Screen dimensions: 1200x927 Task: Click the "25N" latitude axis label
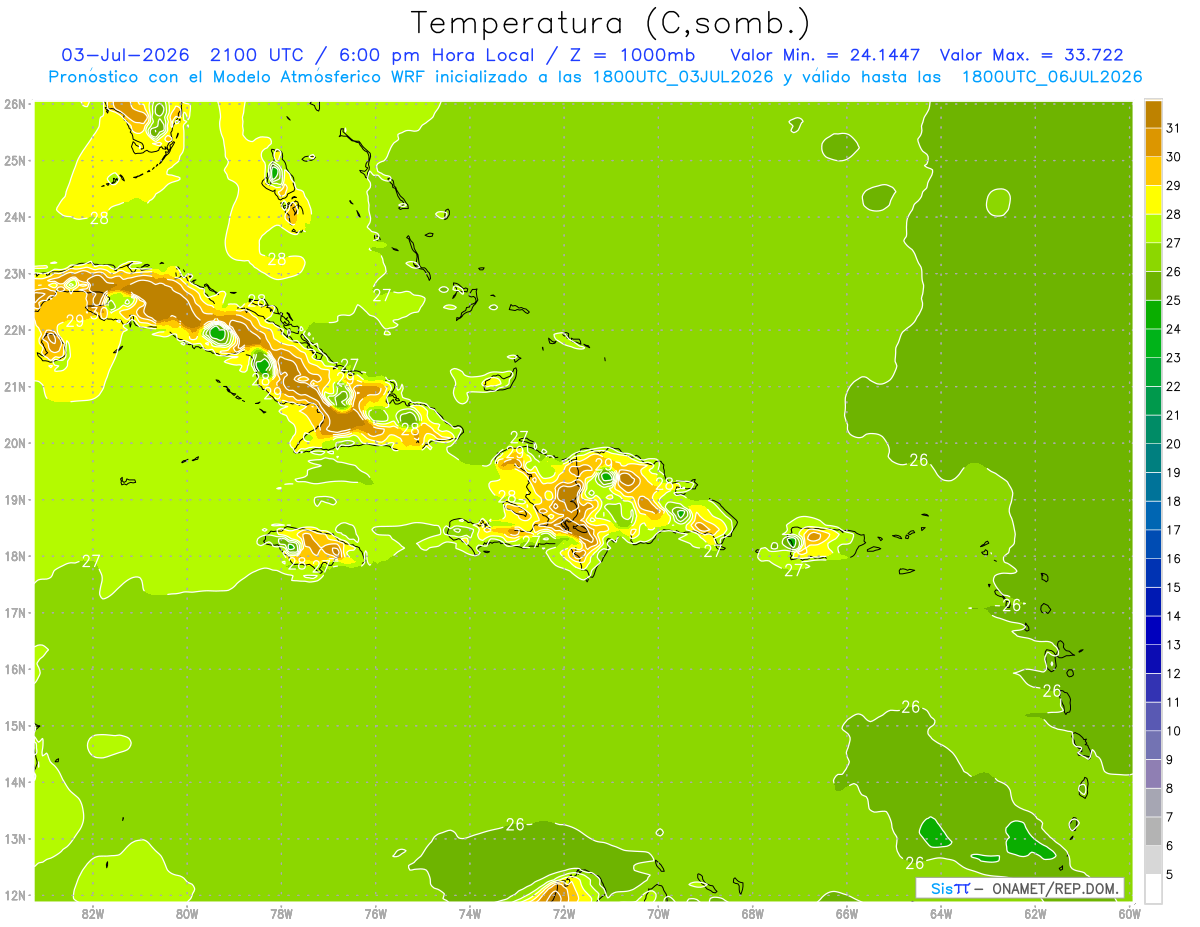[15, 160]
